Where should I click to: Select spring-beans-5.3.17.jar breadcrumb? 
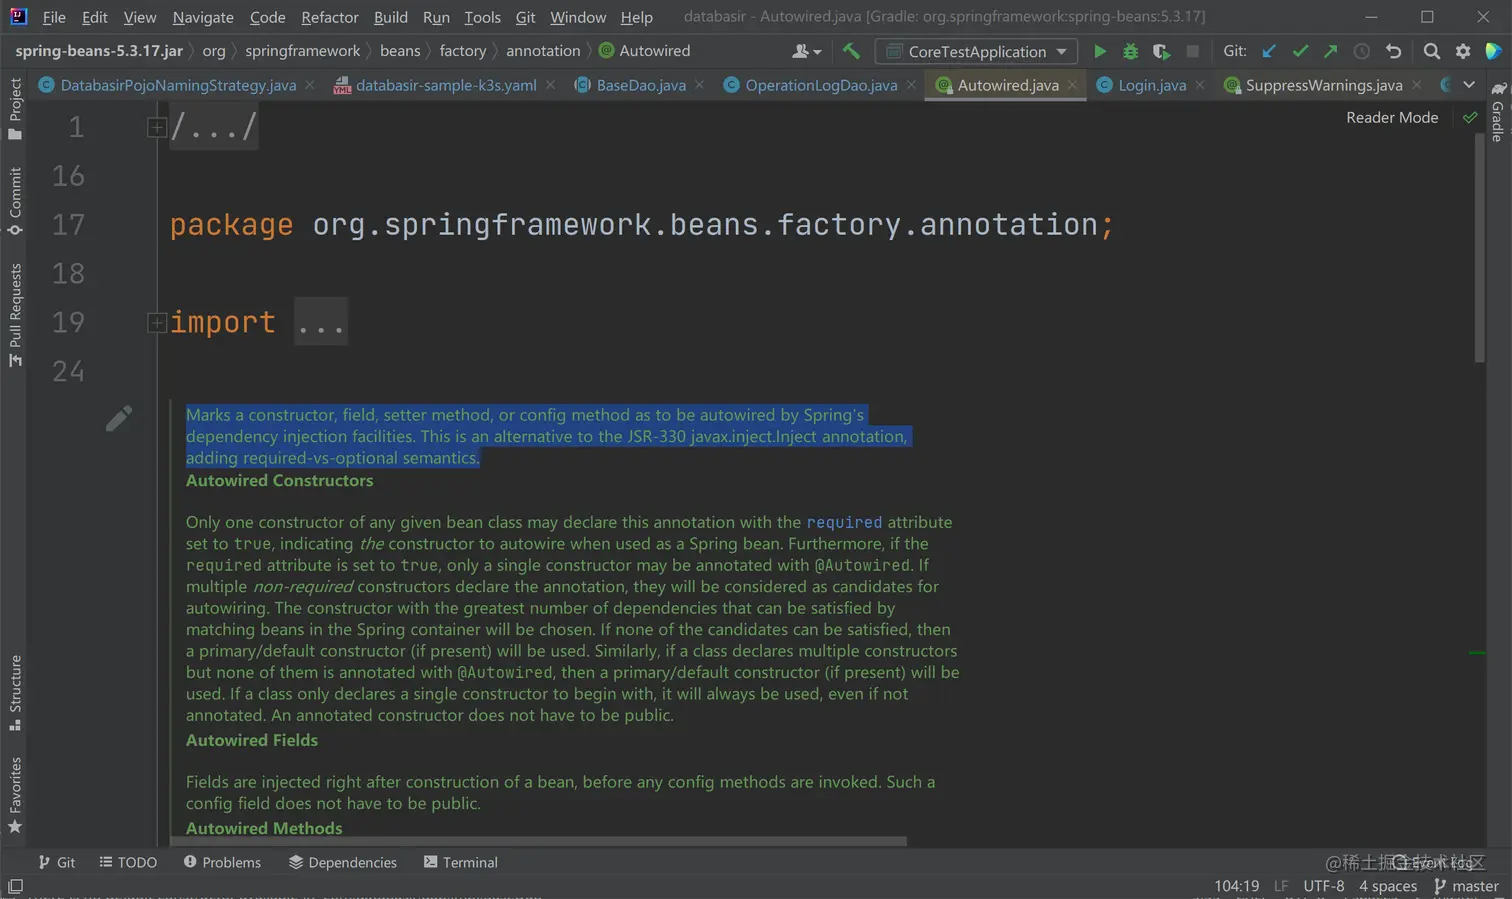click(x=99, y=51)
